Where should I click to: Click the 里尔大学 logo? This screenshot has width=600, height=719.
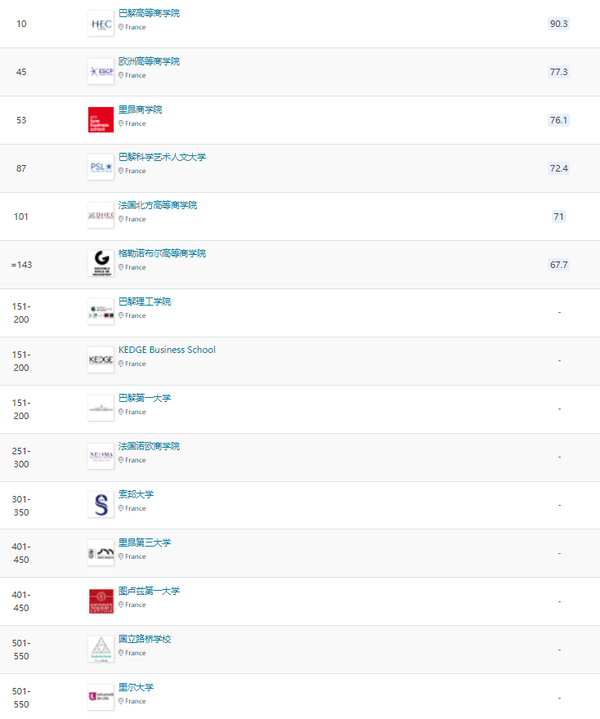(x=101, y=696)
